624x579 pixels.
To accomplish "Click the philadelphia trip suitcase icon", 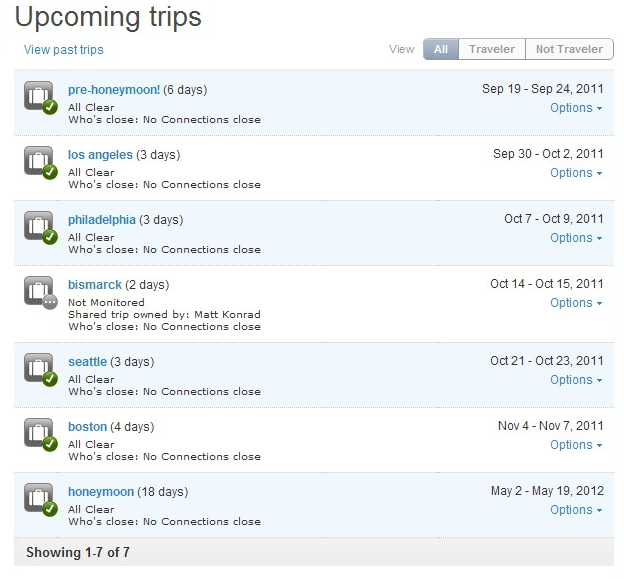I will 39,226.
